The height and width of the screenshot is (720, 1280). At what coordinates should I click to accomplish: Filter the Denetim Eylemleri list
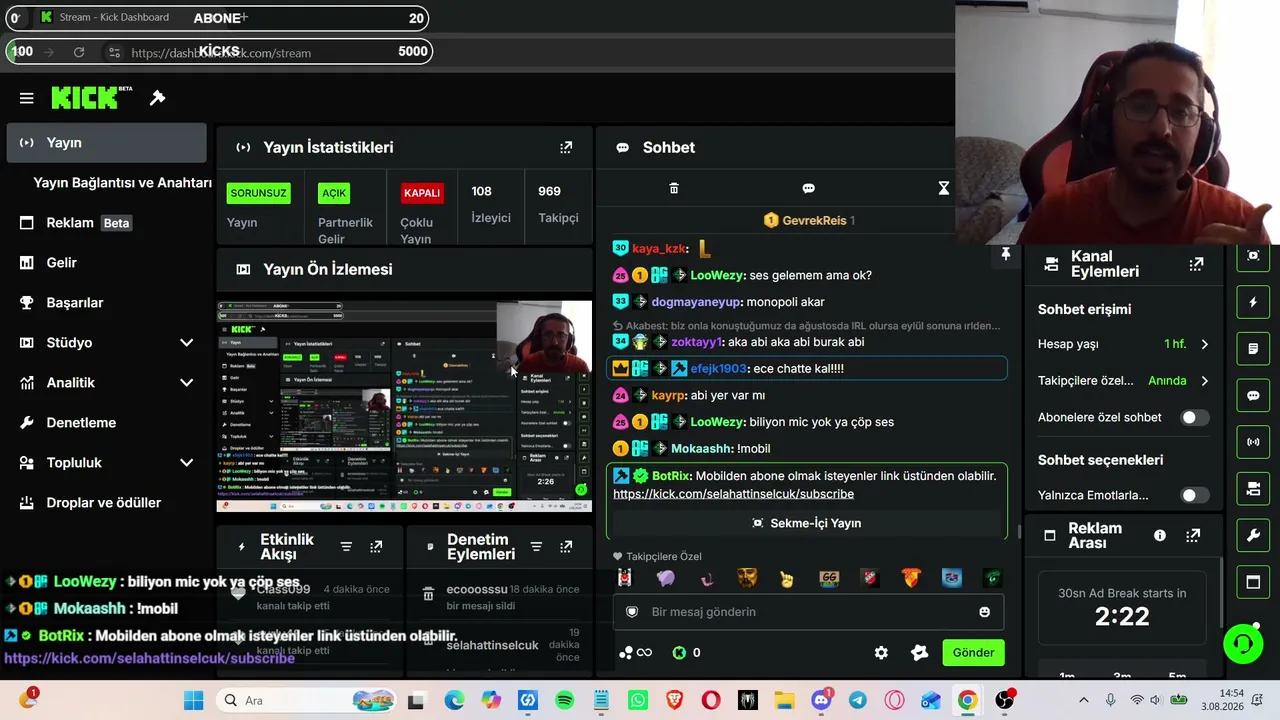(536, 547)
